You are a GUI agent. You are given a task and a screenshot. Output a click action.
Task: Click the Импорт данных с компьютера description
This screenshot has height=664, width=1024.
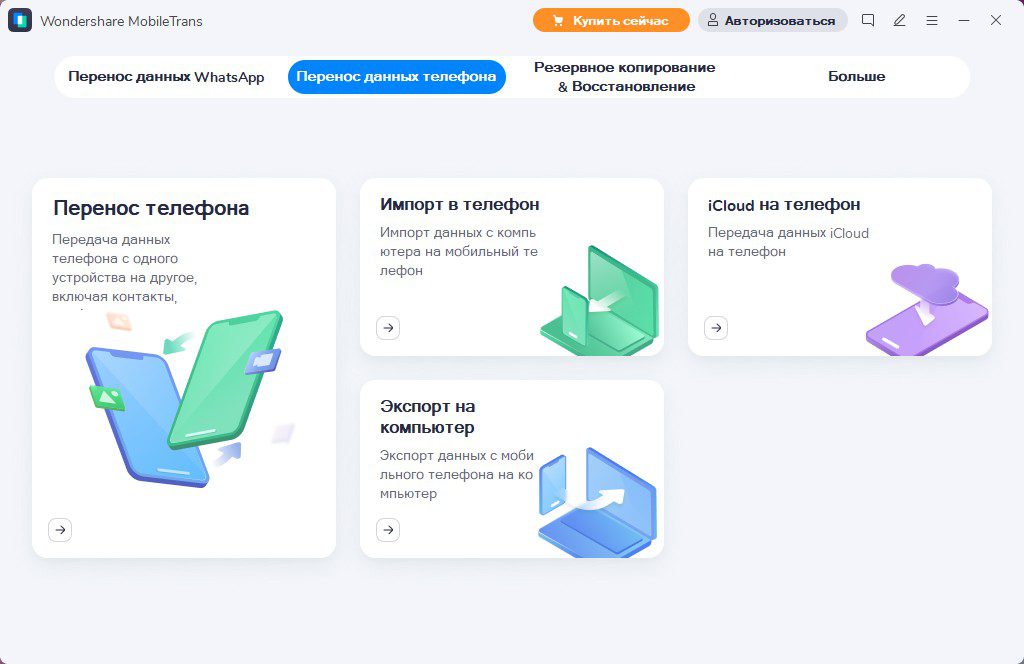458,251
